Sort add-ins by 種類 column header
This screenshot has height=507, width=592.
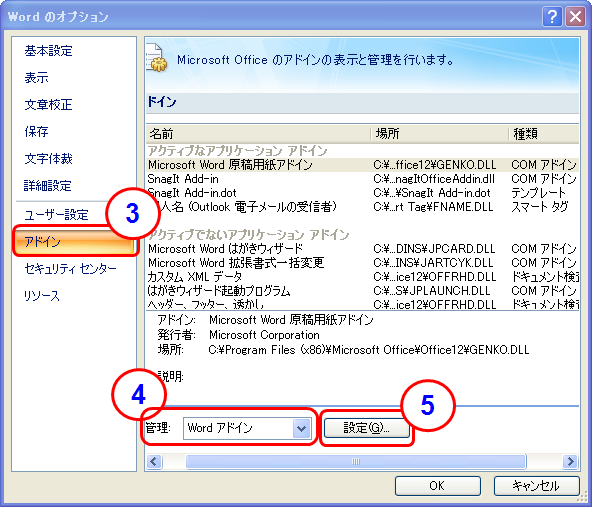(x=544, y=134)
